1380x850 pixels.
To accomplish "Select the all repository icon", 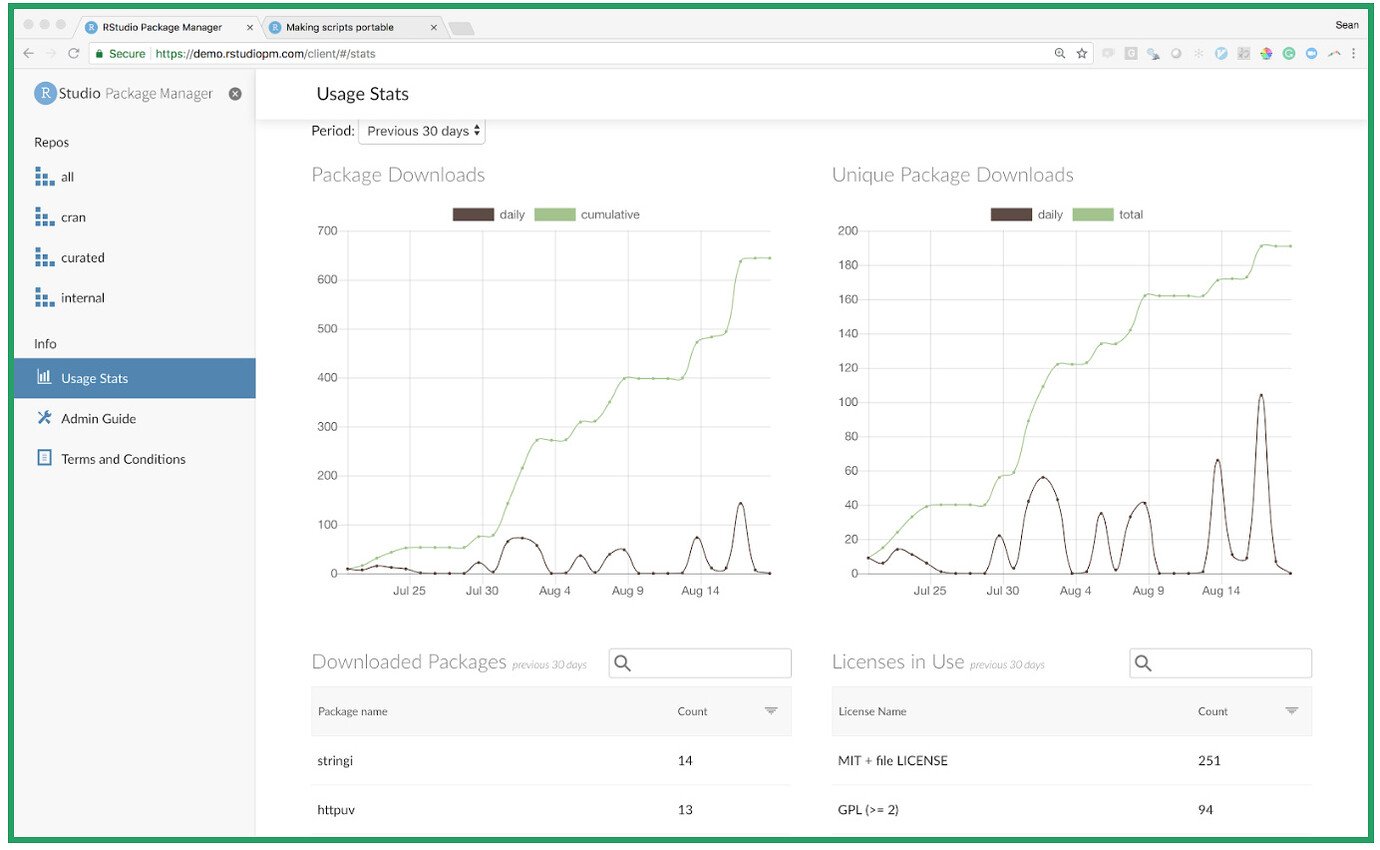I will point(43,177).
